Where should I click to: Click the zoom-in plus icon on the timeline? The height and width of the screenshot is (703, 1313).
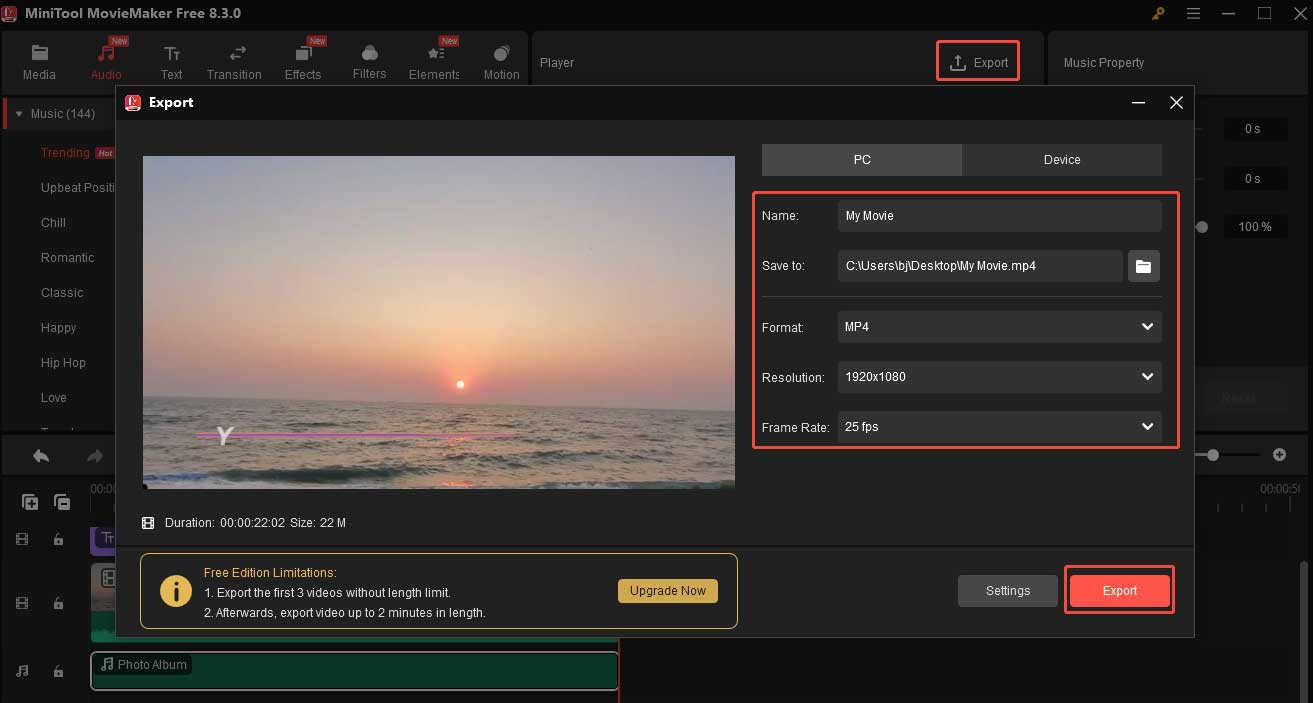[1279, 455]
